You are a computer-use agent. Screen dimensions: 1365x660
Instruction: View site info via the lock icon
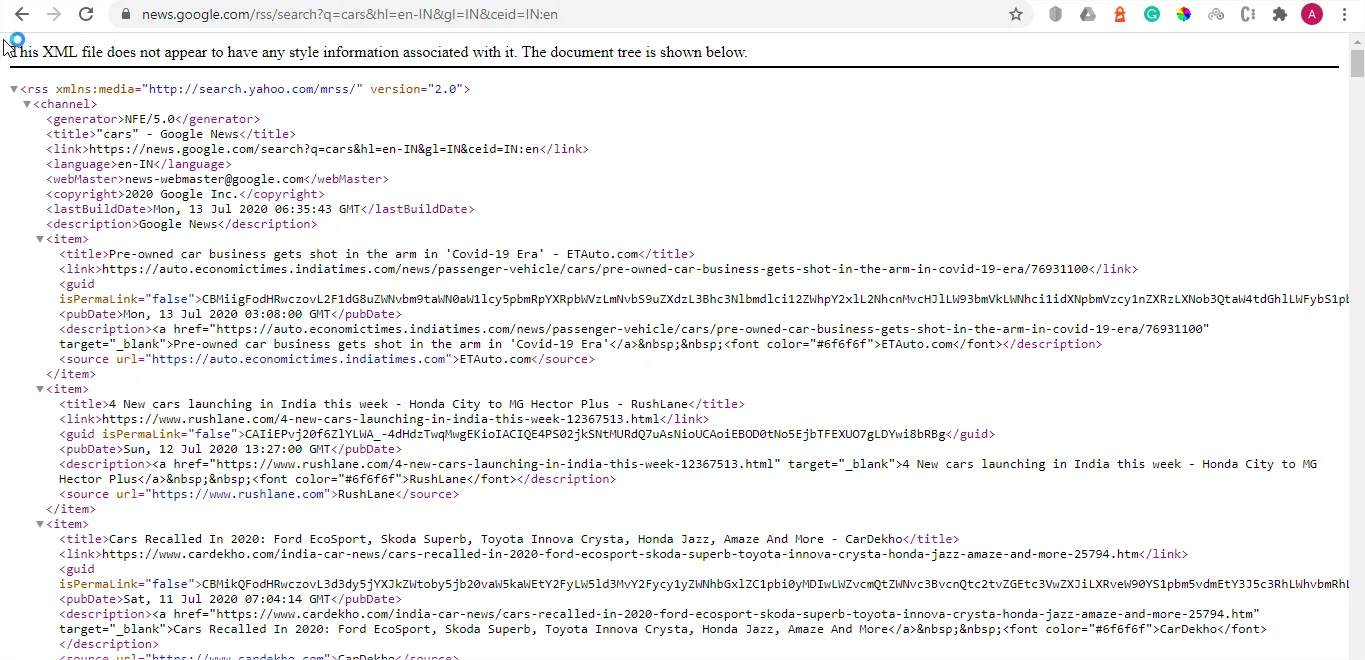[x=125, y=14]
